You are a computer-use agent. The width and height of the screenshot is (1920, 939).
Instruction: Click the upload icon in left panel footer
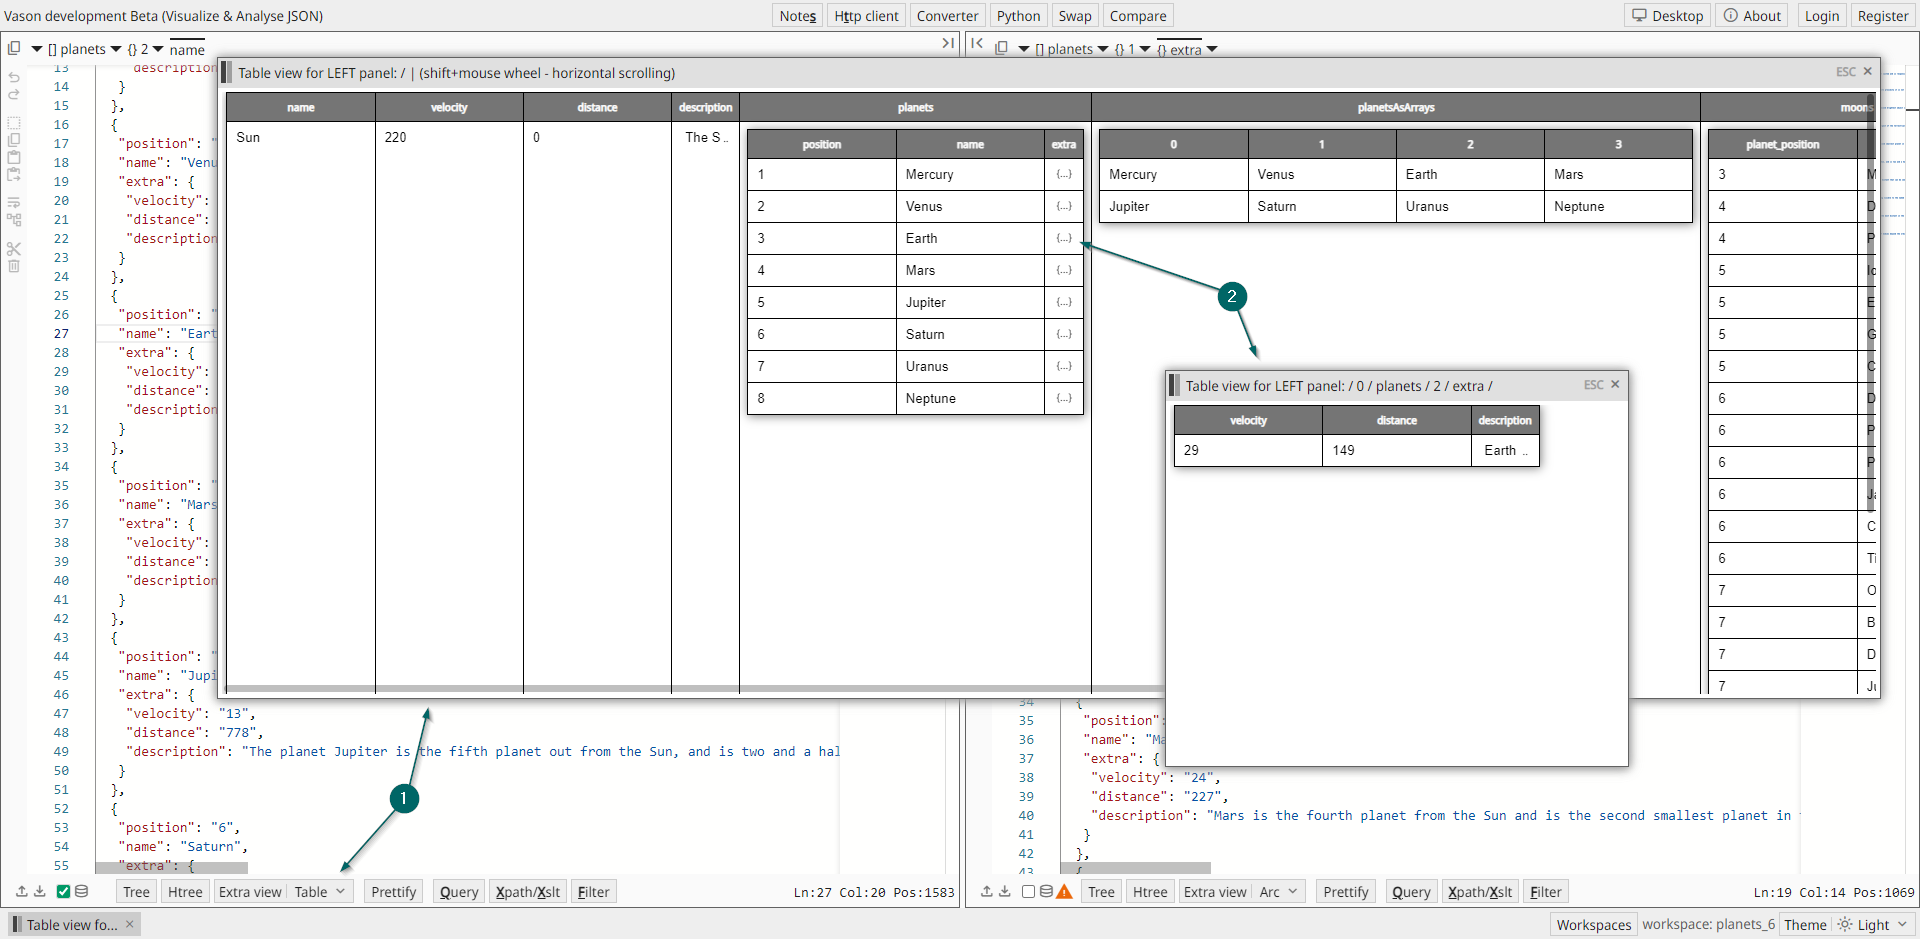(x=21, y=891)
